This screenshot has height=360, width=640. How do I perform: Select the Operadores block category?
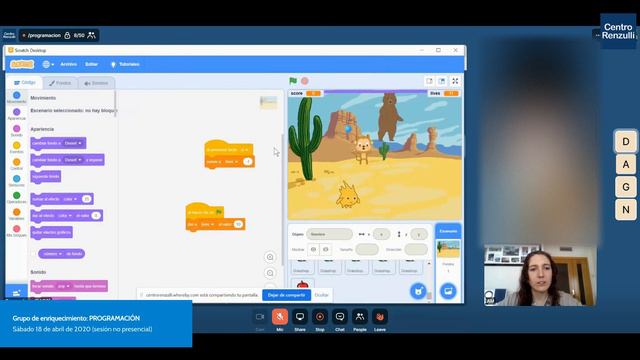click(16, 198)
